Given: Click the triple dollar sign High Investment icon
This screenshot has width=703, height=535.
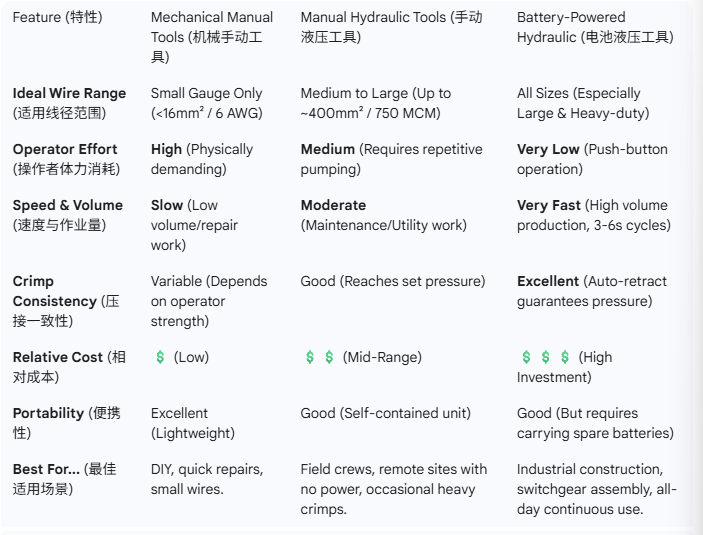Looking at the screenshot, I should (546, 357).
